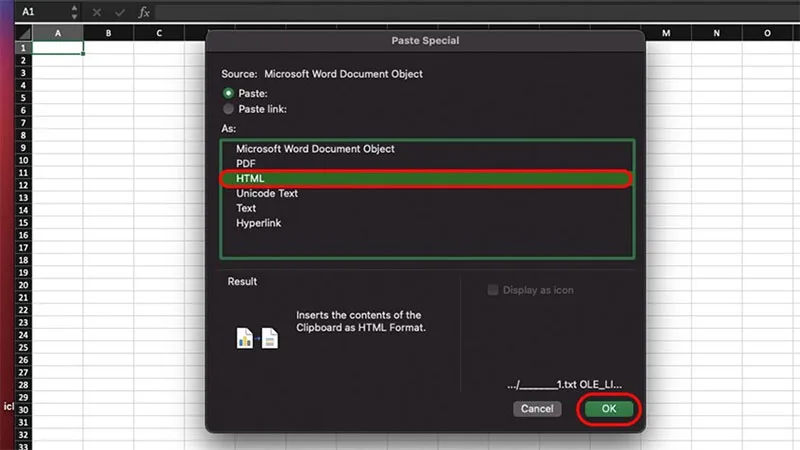Screen dimensions: 800x450
Task: Select row 1 header
Action: click(x=23, y=48)
